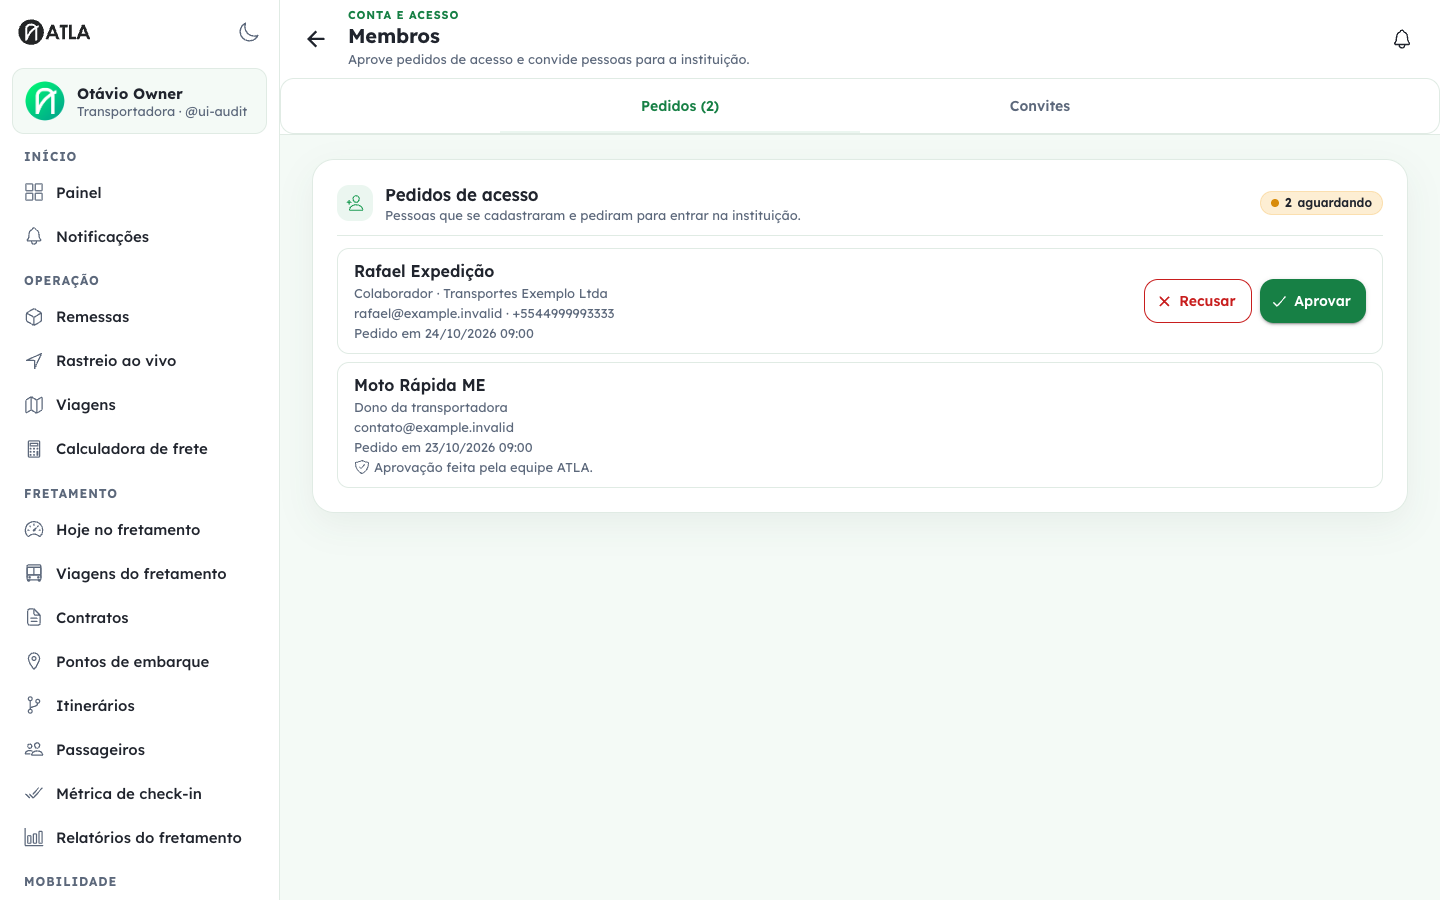Open the Otávio Owner account card
Viewport: 1440px width, 900px height.
click(139, 101)
